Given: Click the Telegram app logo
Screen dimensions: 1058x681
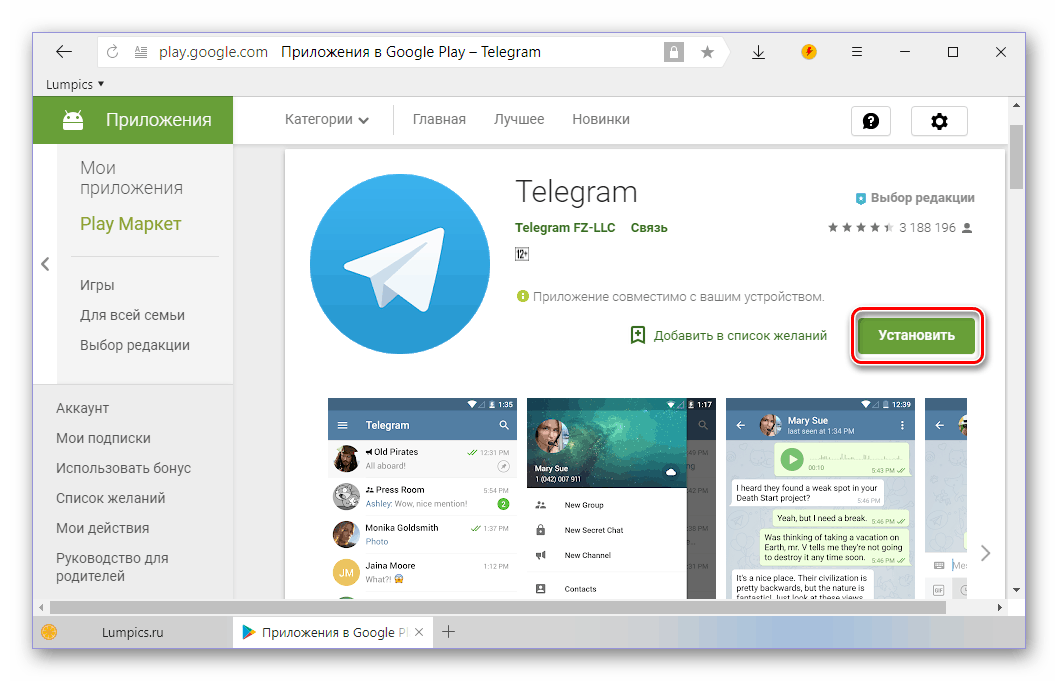Looking at the screenshot, I should (x=400, y=264).
